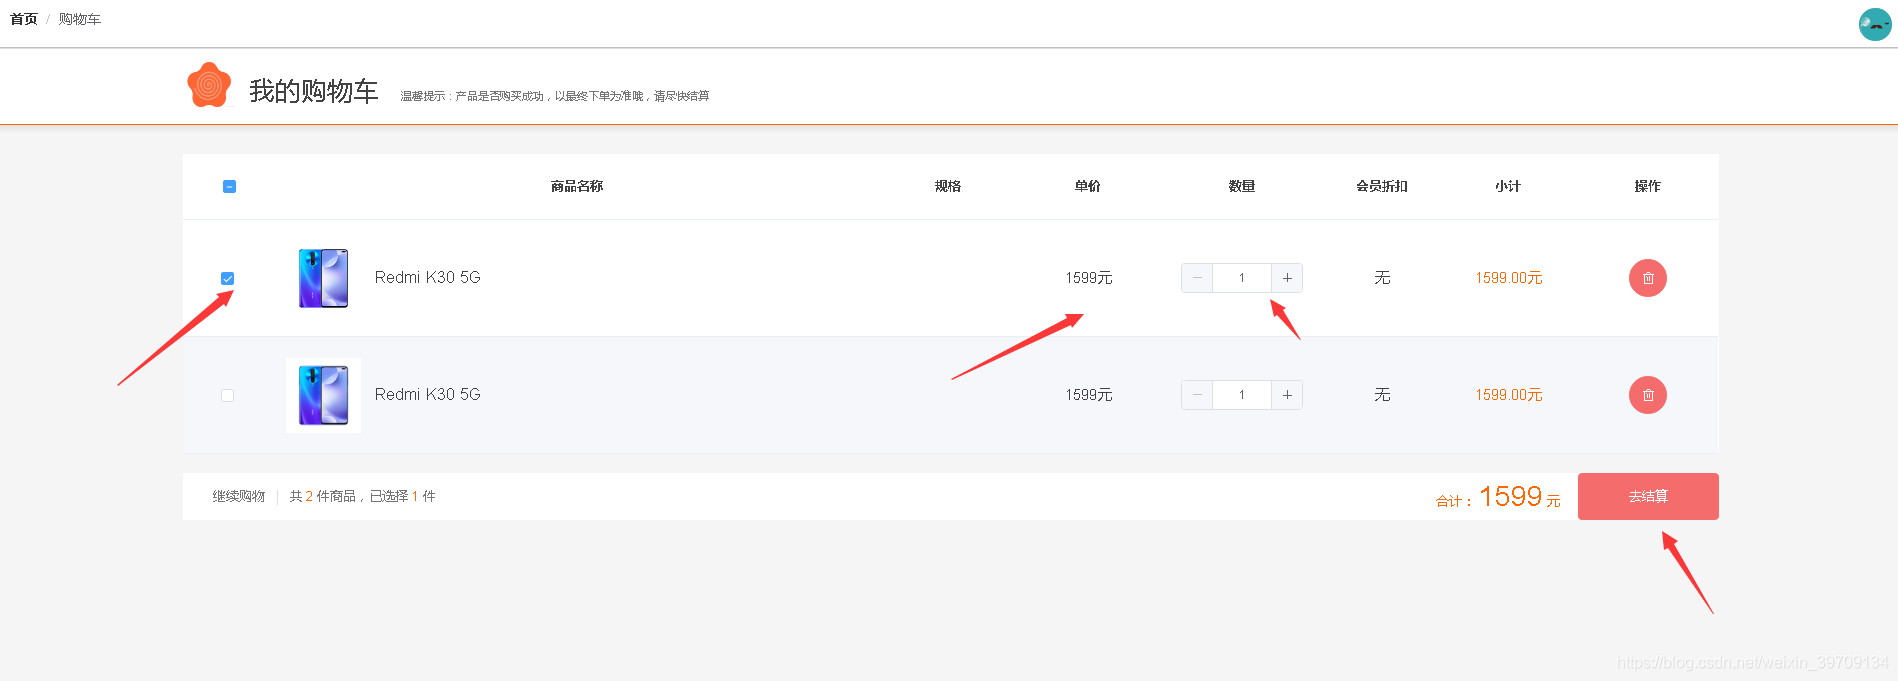
Task: Delete the first Redmi K30 5G (checked) item
Action: pyautogui.click(x=1647, y=278)
